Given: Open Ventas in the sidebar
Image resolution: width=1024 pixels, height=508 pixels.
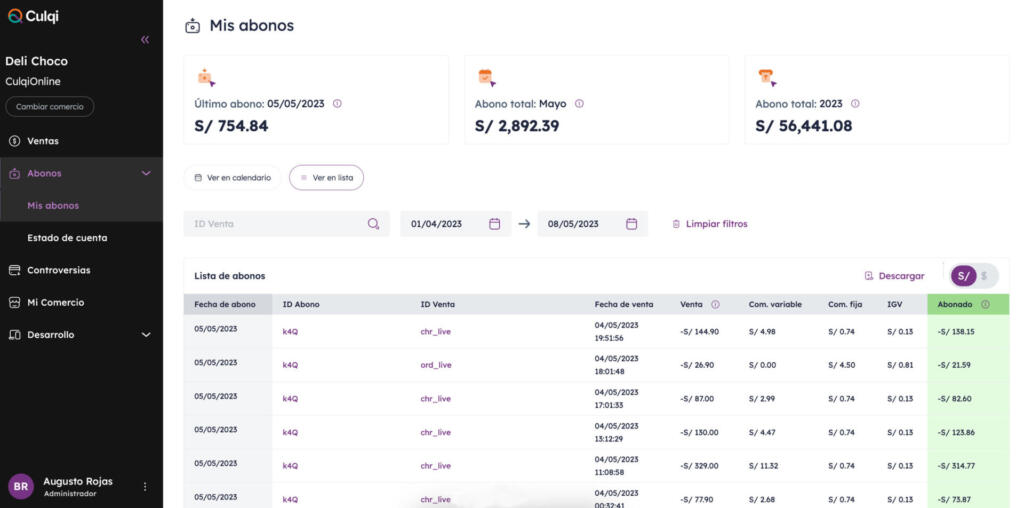Looking at the screenshot, I should coord(42,141).
